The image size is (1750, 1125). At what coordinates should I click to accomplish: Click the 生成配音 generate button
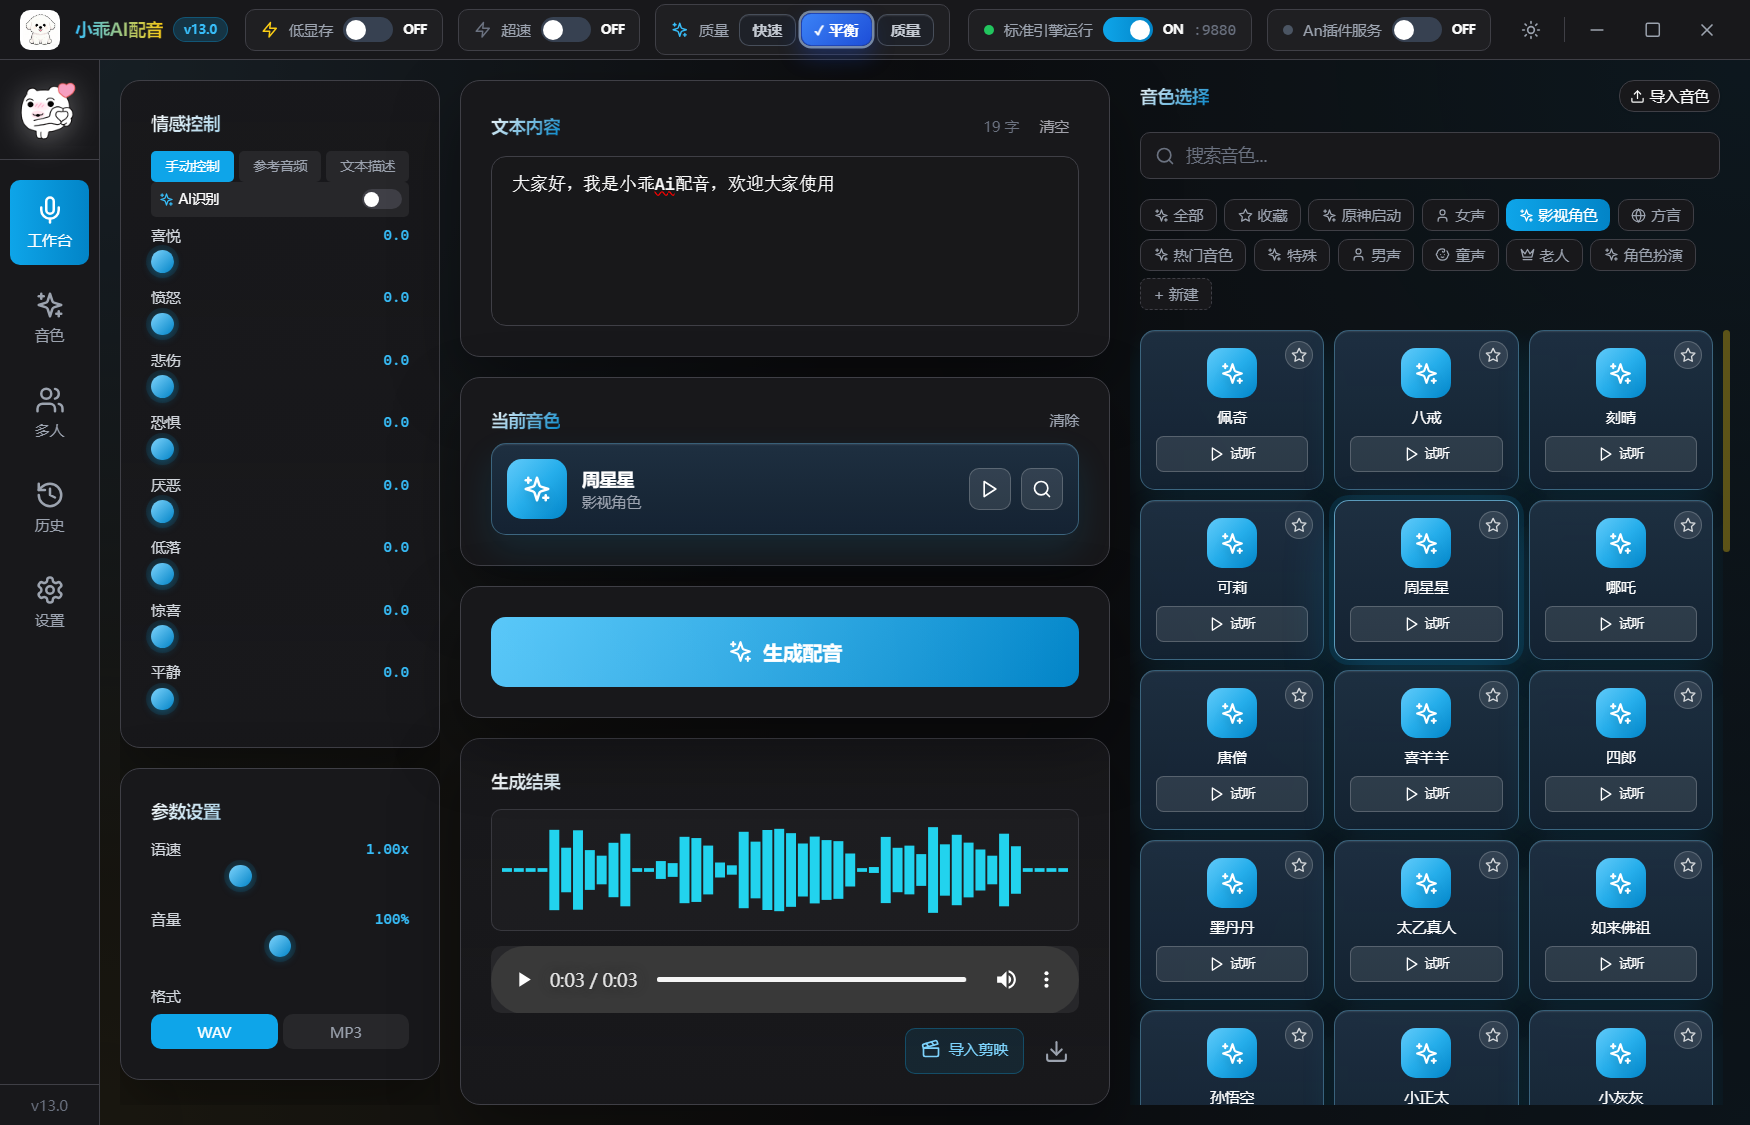(x=784, y=652)
